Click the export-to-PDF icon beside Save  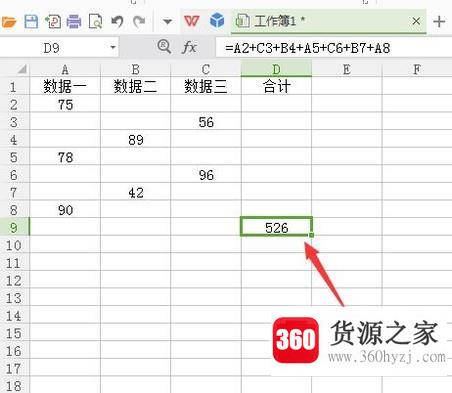pos(53,22)
